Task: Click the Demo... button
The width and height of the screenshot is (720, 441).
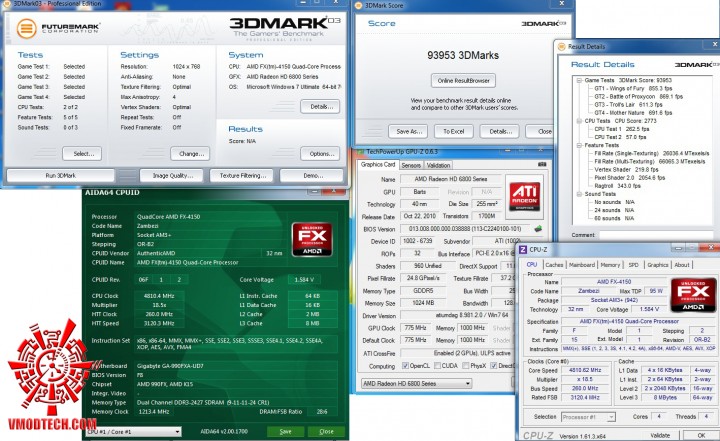Action: [313, 175]
